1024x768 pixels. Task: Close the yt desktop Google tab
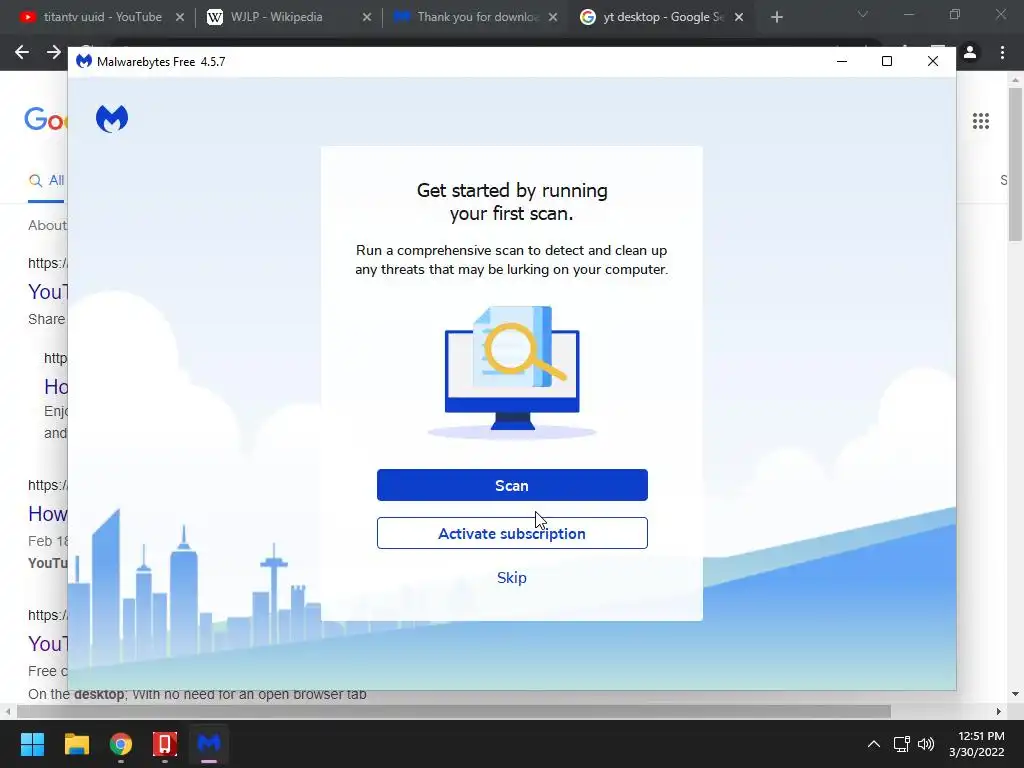coord(739,18)
